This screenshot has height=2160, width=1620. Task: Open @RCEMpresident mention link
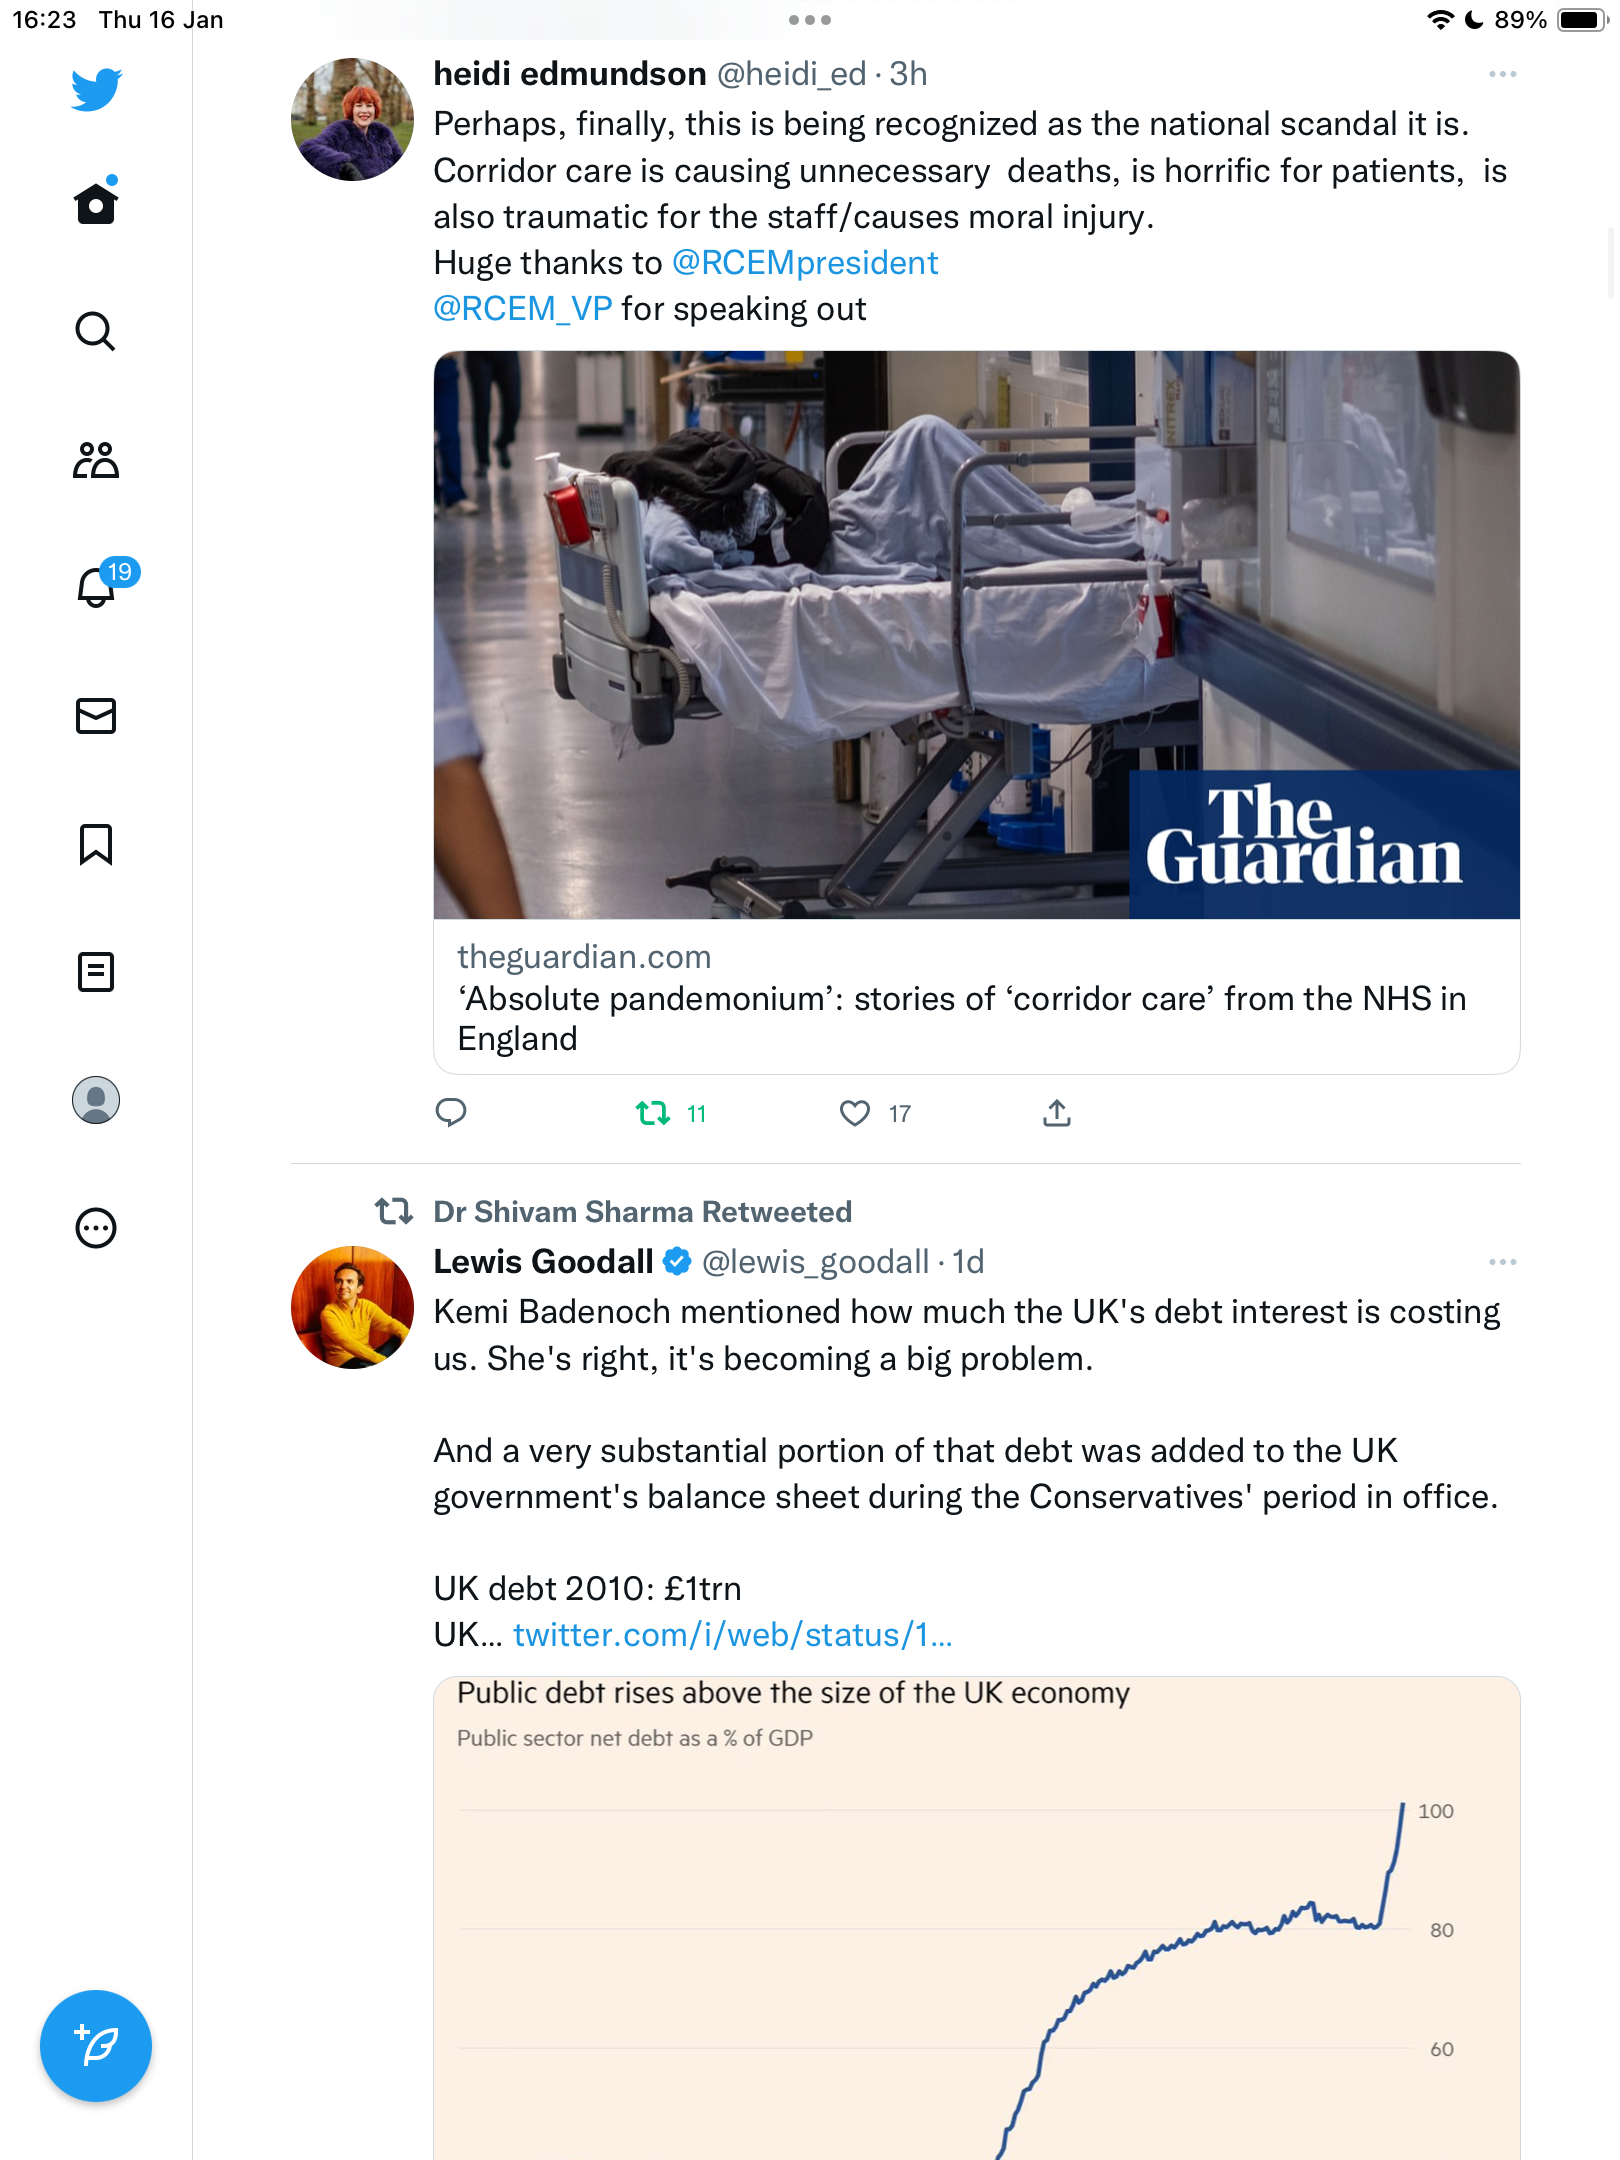point(805,262)
